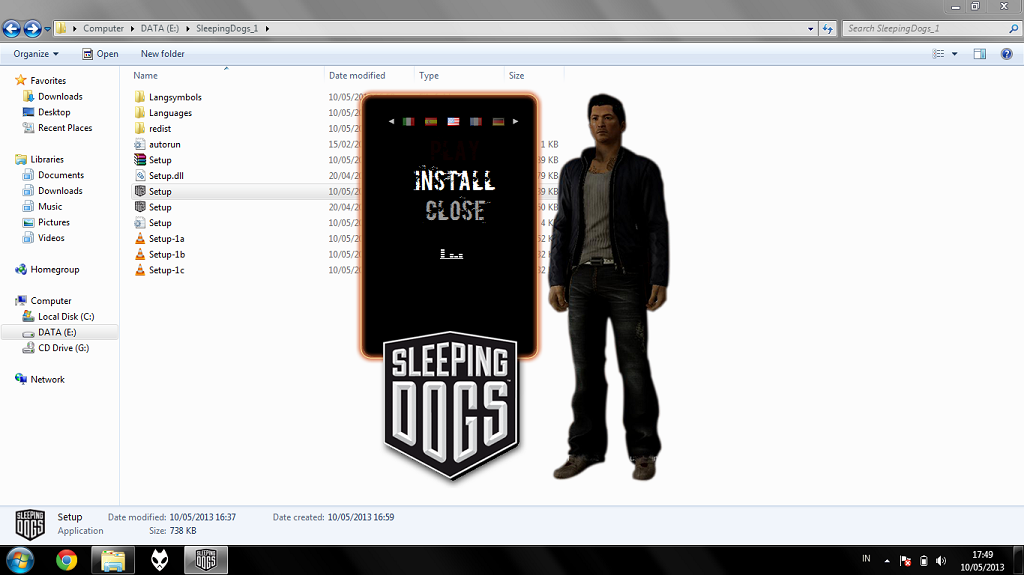The height and width of the screenshot is (575, 1024).
Task: Open Favorites in navigation pane
Action: pos(48,80)
